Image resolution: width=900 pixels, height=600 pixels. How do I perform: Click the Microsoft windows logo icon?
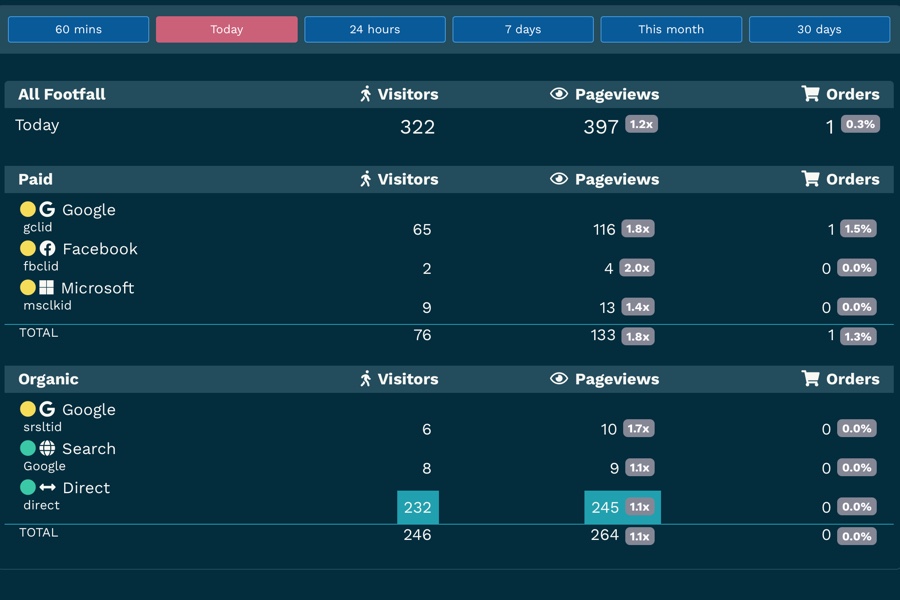coord(46,287)
